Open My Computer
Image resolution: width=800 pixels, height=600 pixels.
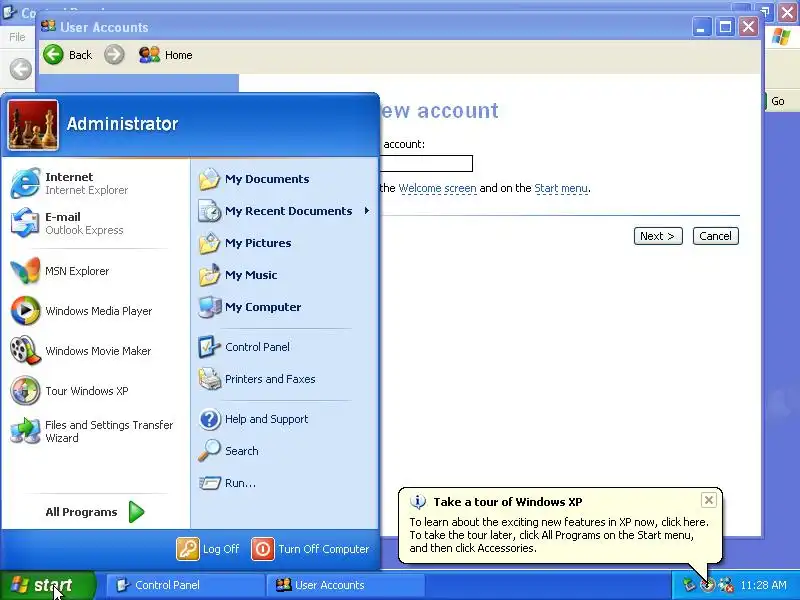[284, 307]
